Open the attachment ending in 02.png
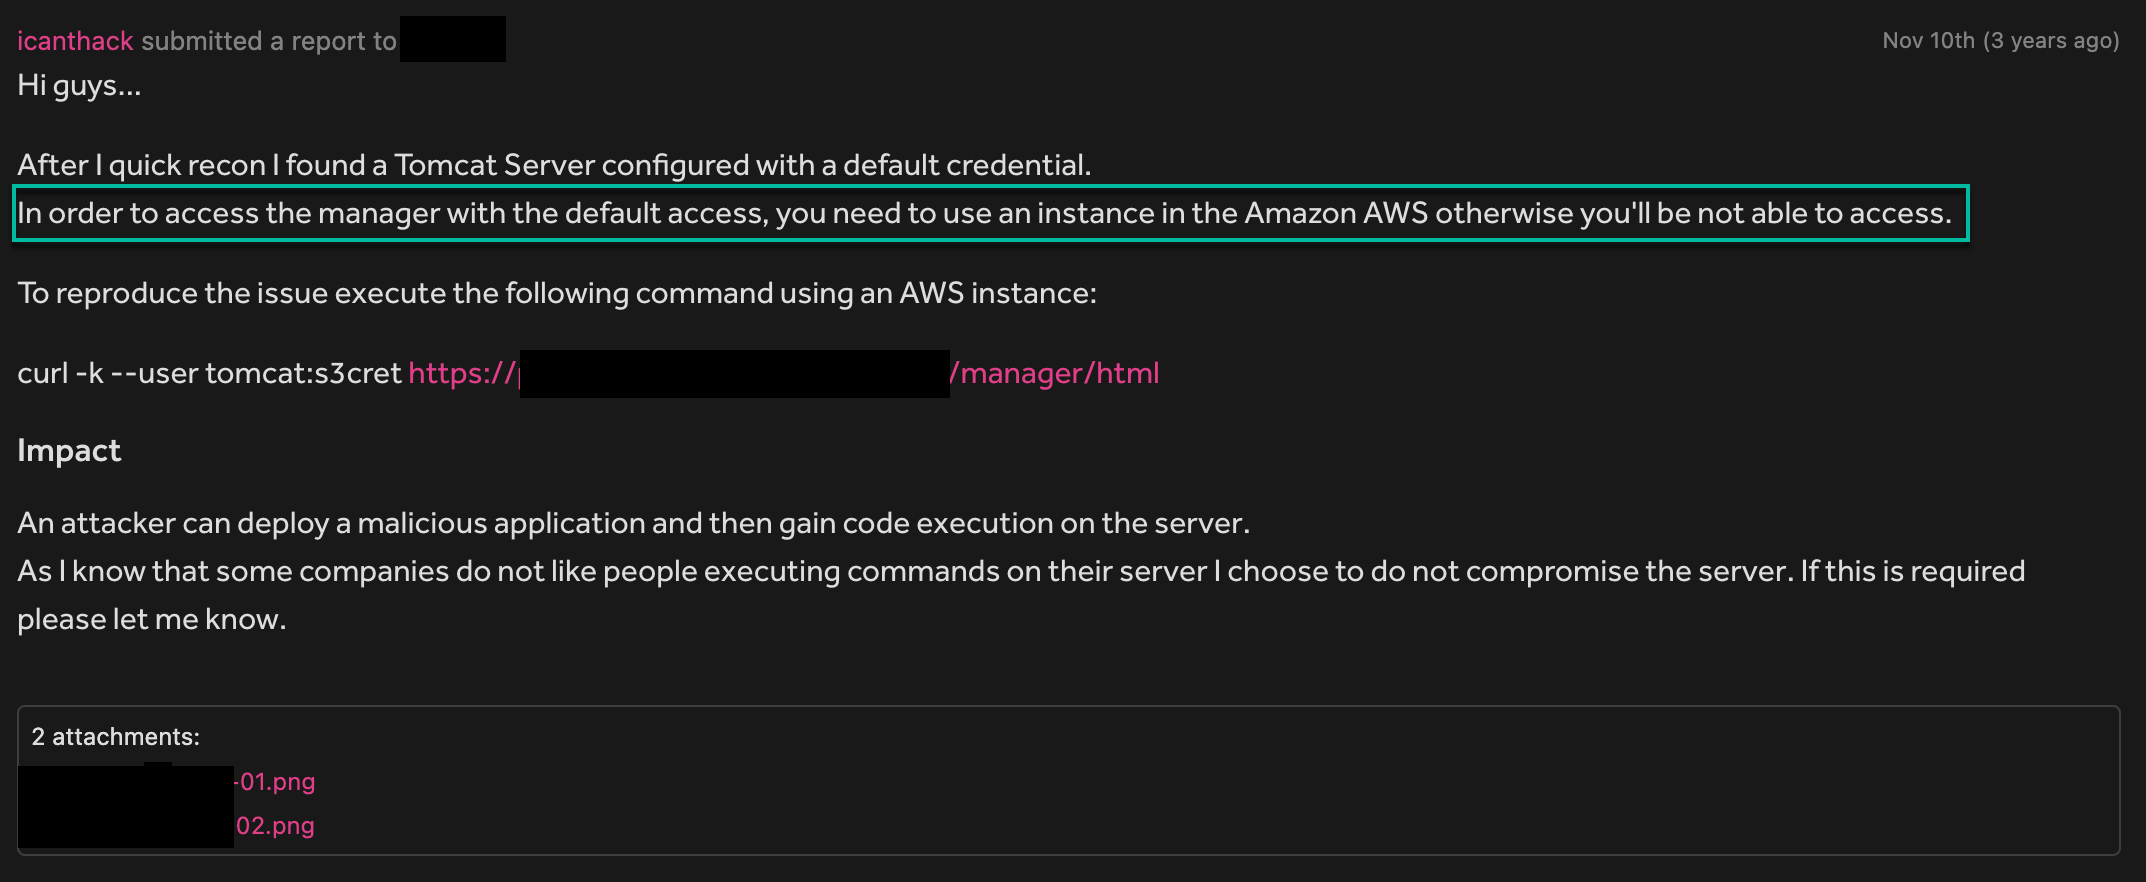The height and width of the screenshot is (882, 2146). tap(275, 826)
